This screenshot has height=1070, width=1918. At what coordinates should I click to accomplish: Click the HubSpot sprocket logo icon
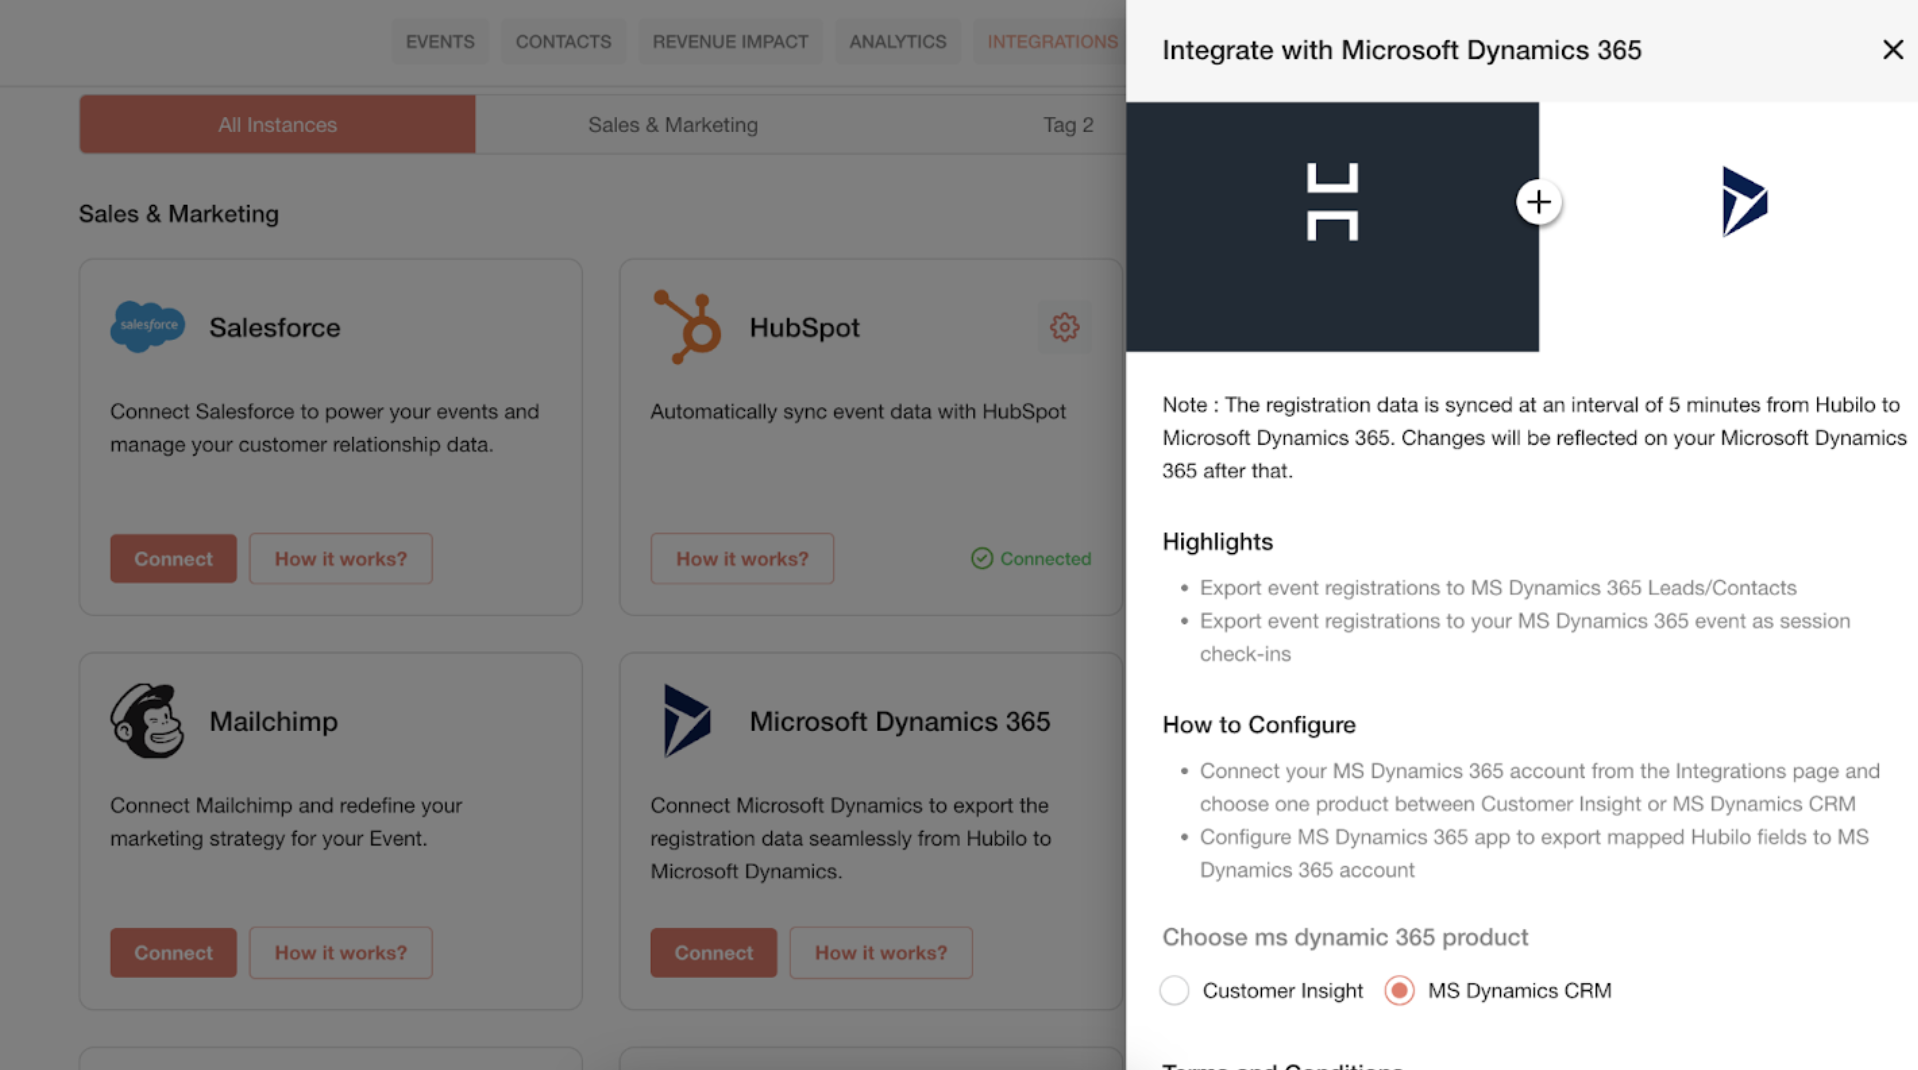click(x=687, y=327)
